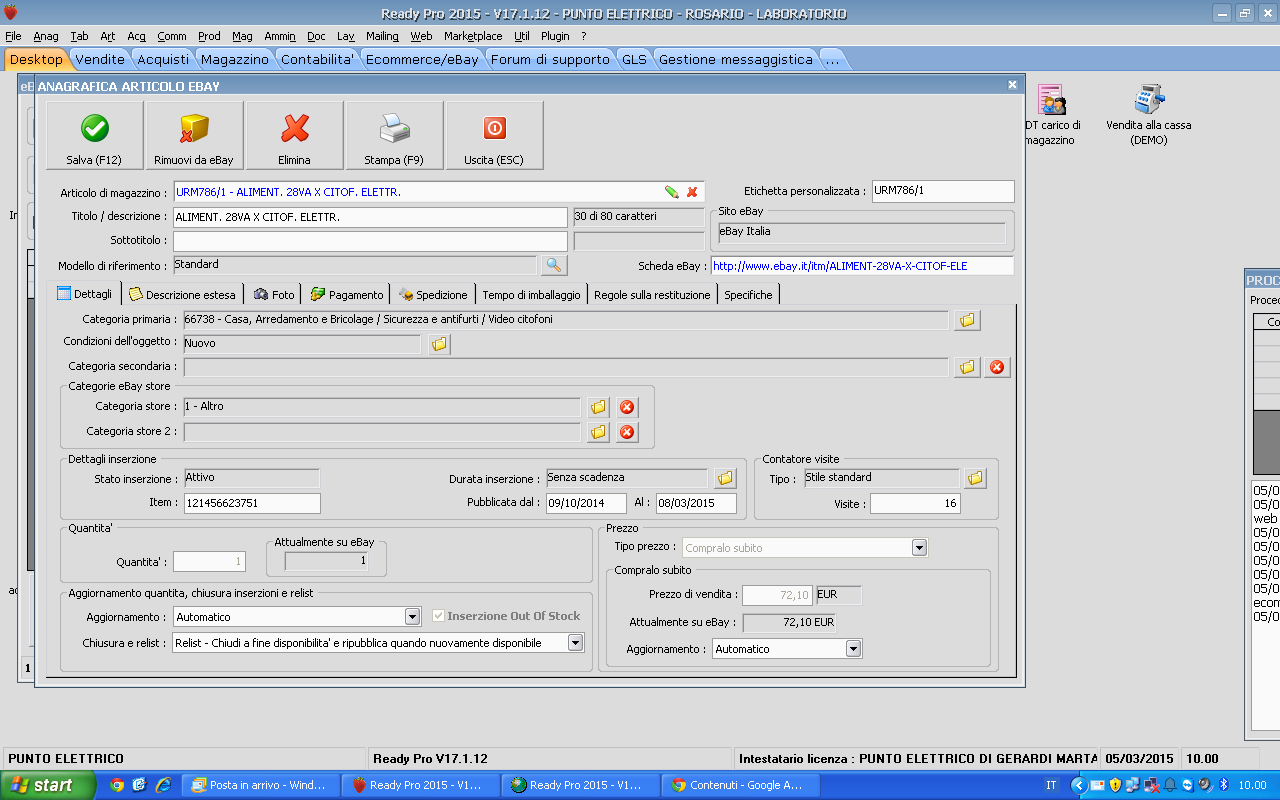Open the Mailing menu
This screenshot has width=1280, height=800.
pyautogui.click(x=382, y=36)
